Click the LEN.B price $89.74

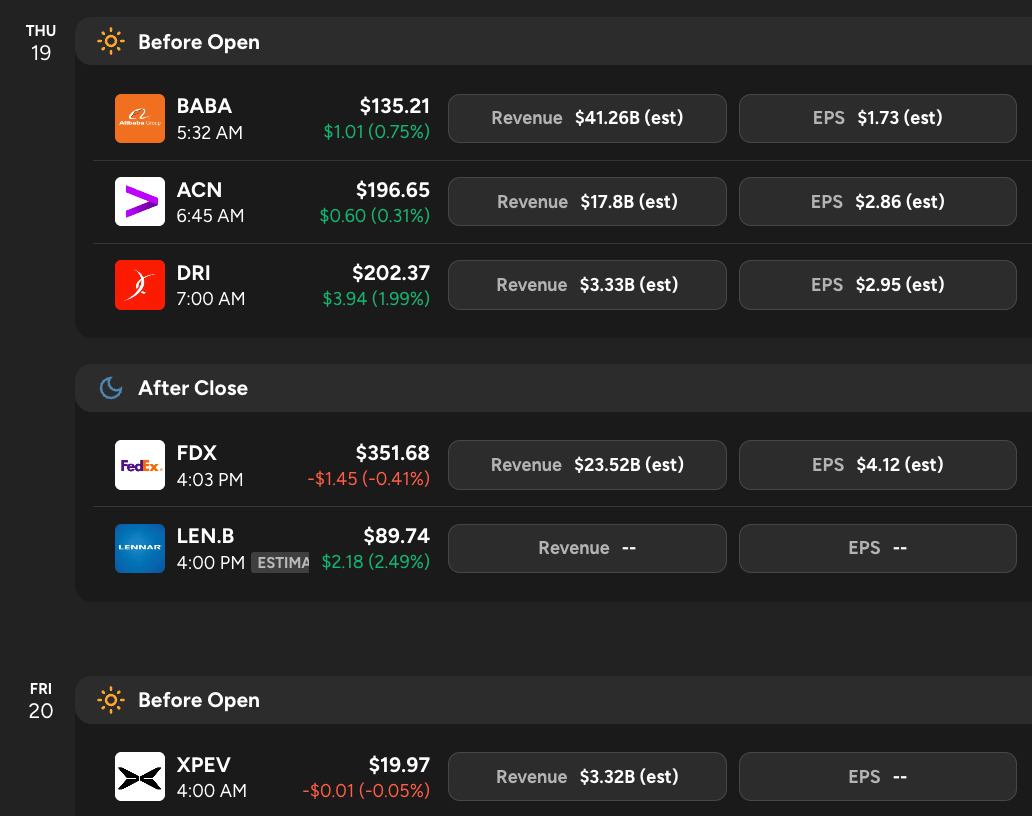tap(396, 536)
